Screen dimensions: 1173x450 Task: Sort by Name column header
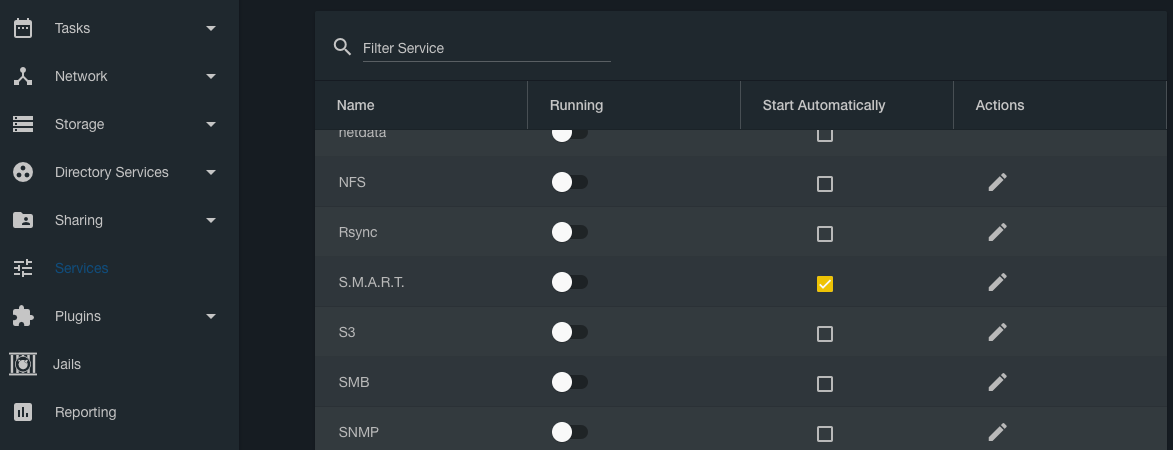pyautogui.click(x=356, y=105)
